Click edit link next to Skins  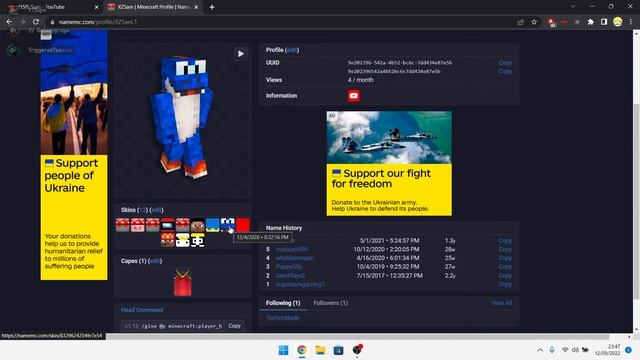coord(157,210)
